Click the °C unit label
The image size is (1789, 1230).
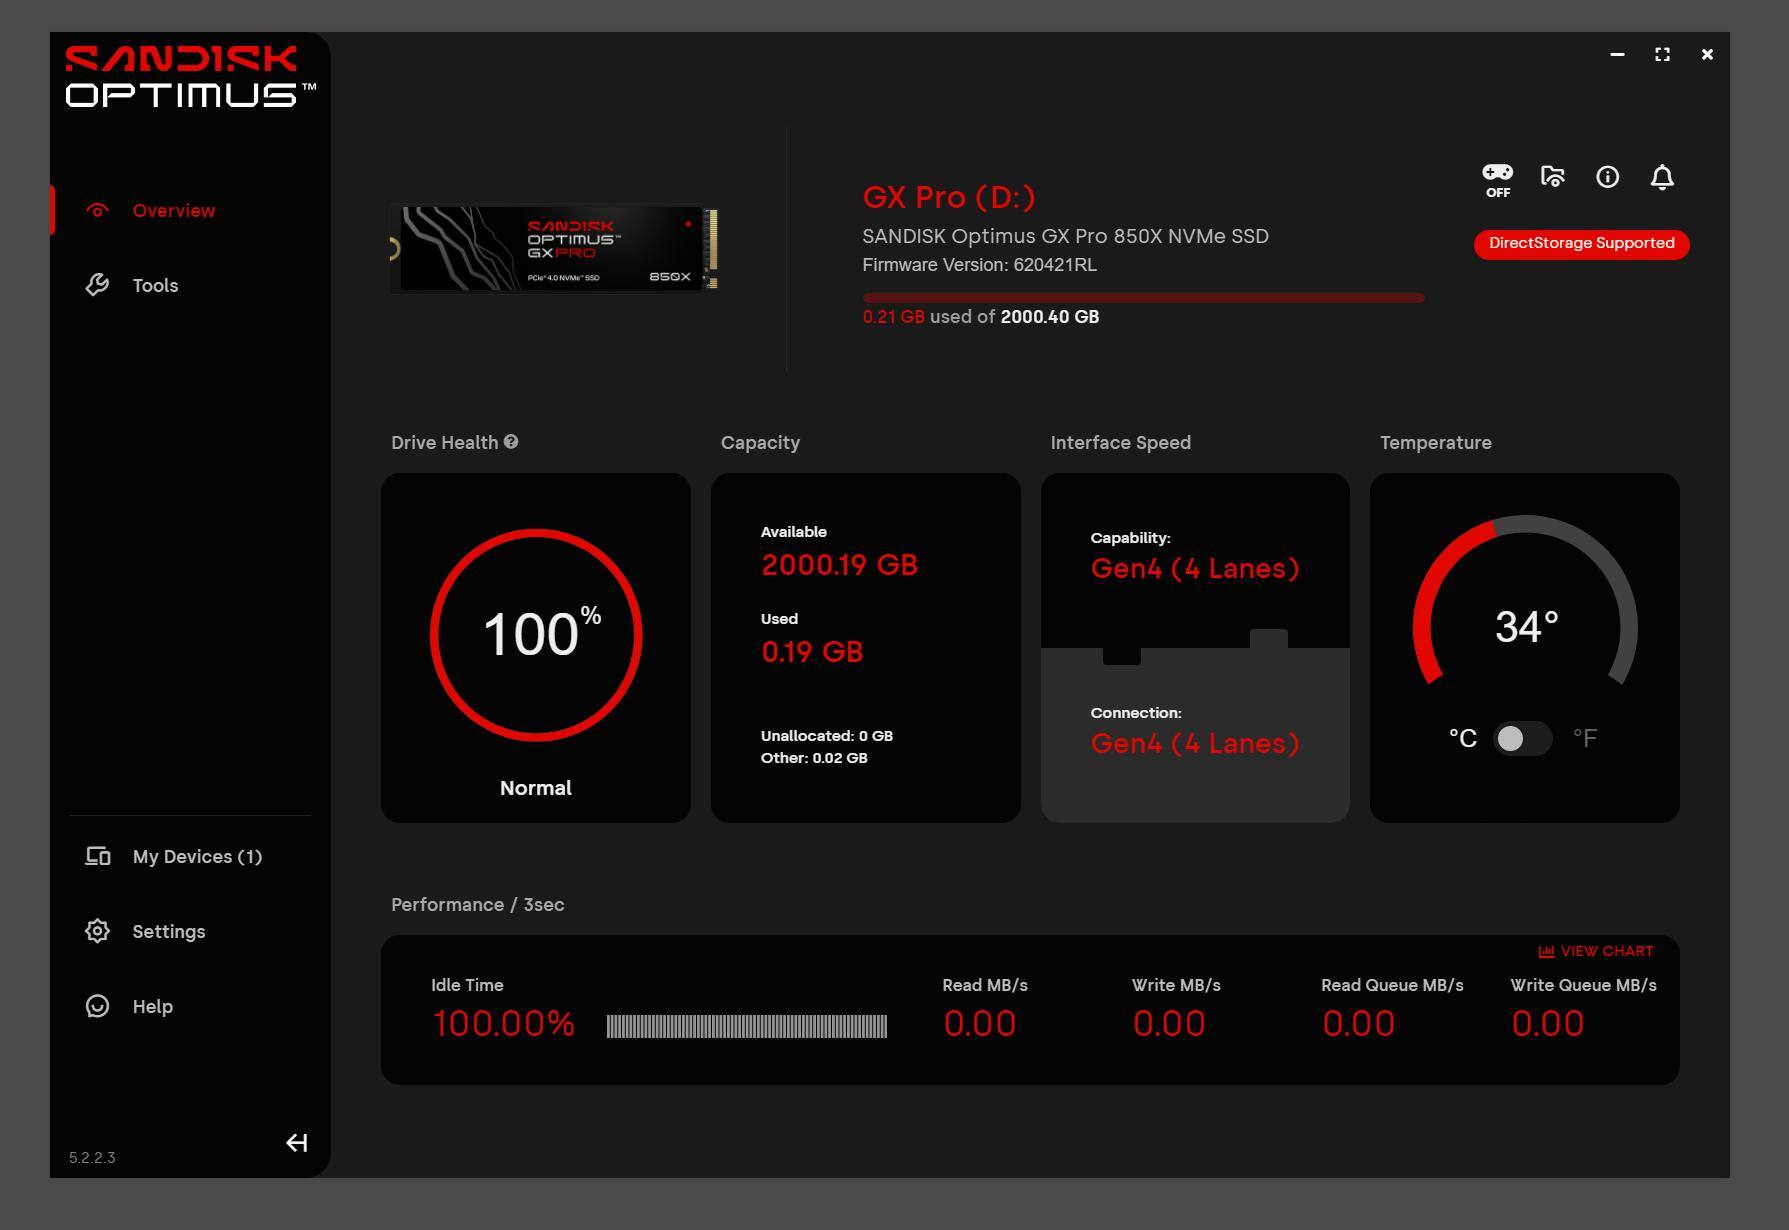1462,738
